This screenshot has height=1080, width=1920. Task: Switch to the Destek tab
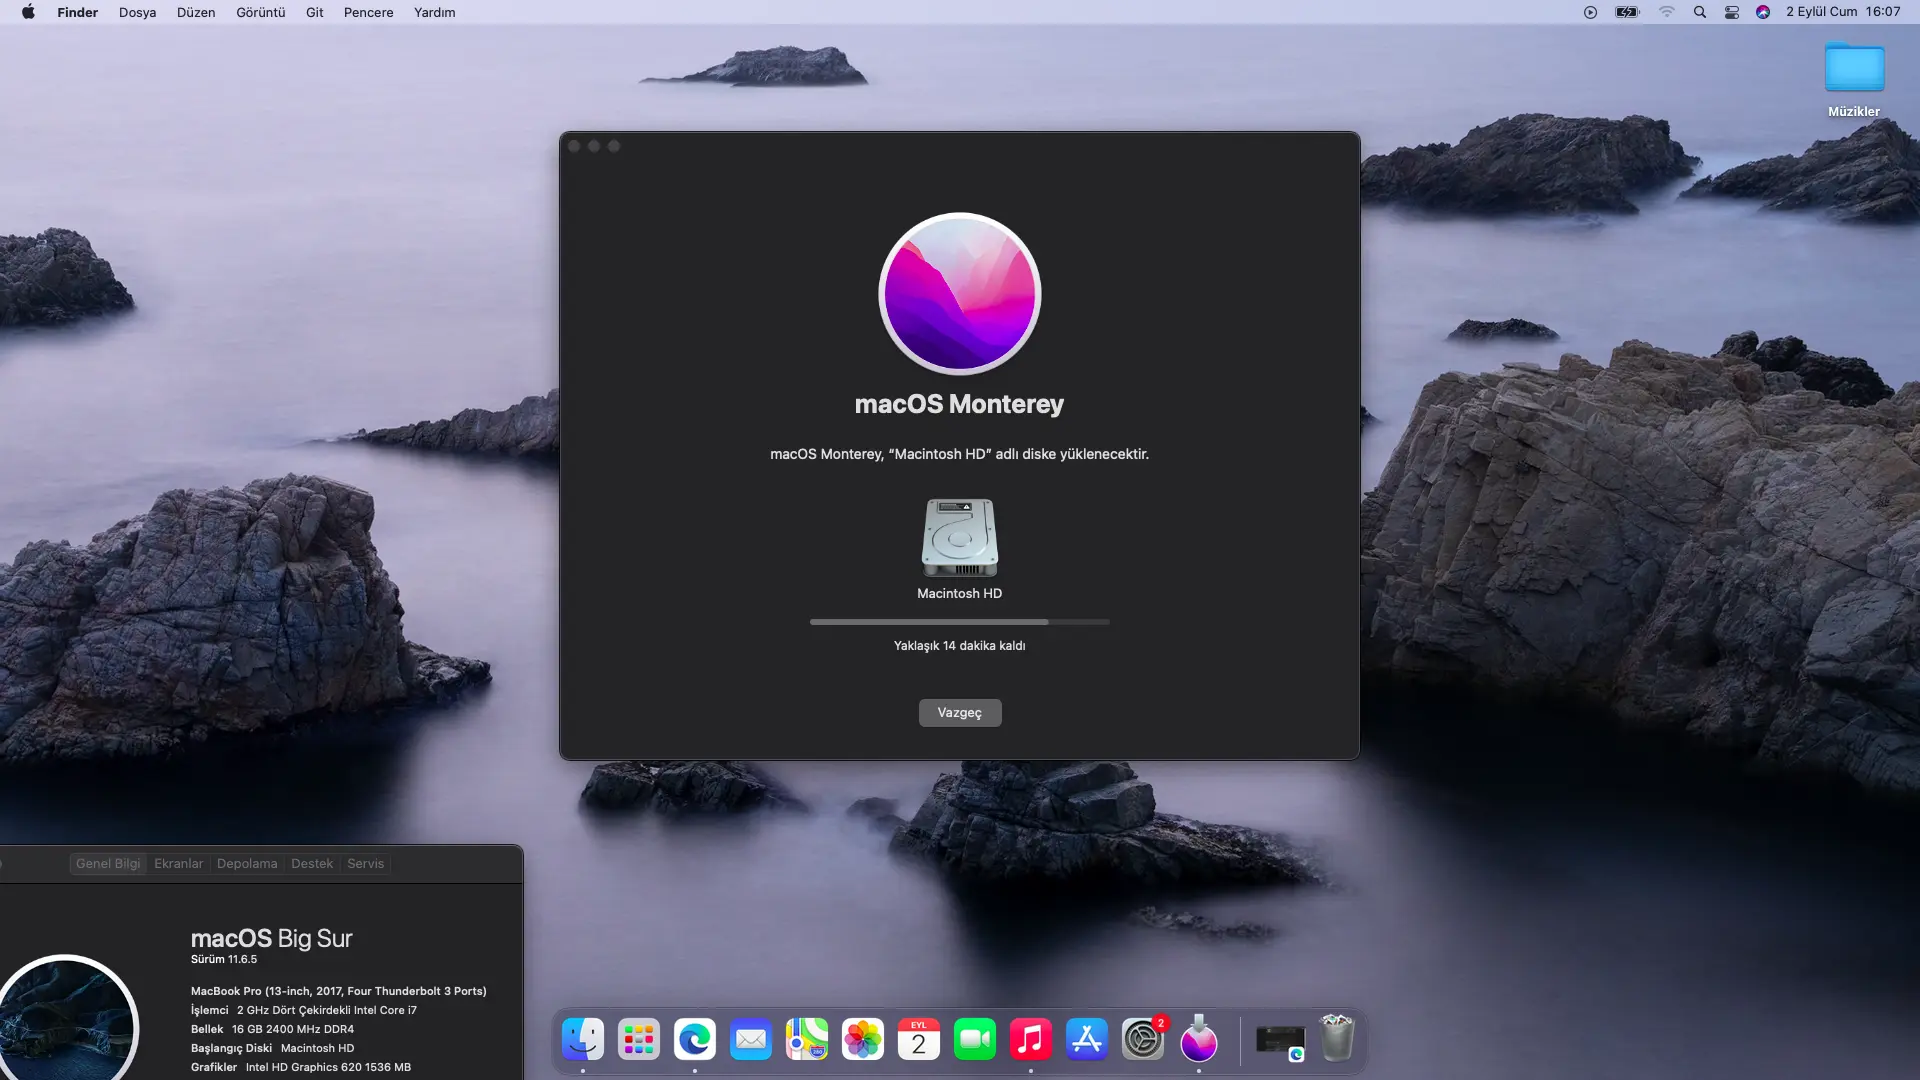click(312, 864)
